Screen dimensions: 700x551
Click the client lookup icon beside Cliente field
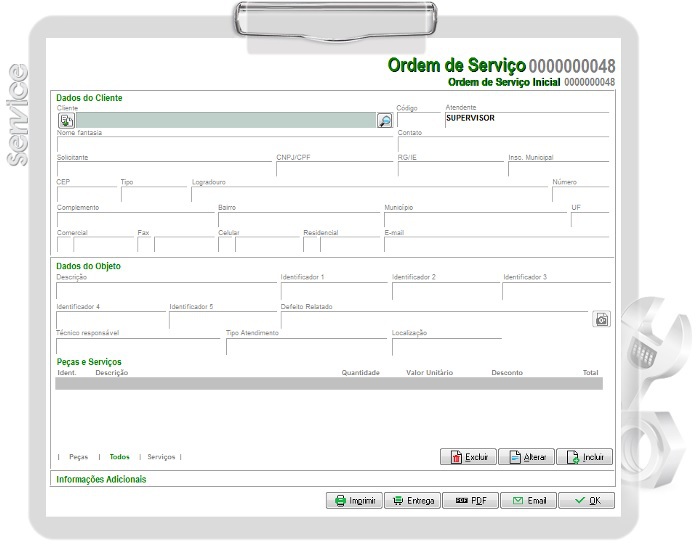66,120
